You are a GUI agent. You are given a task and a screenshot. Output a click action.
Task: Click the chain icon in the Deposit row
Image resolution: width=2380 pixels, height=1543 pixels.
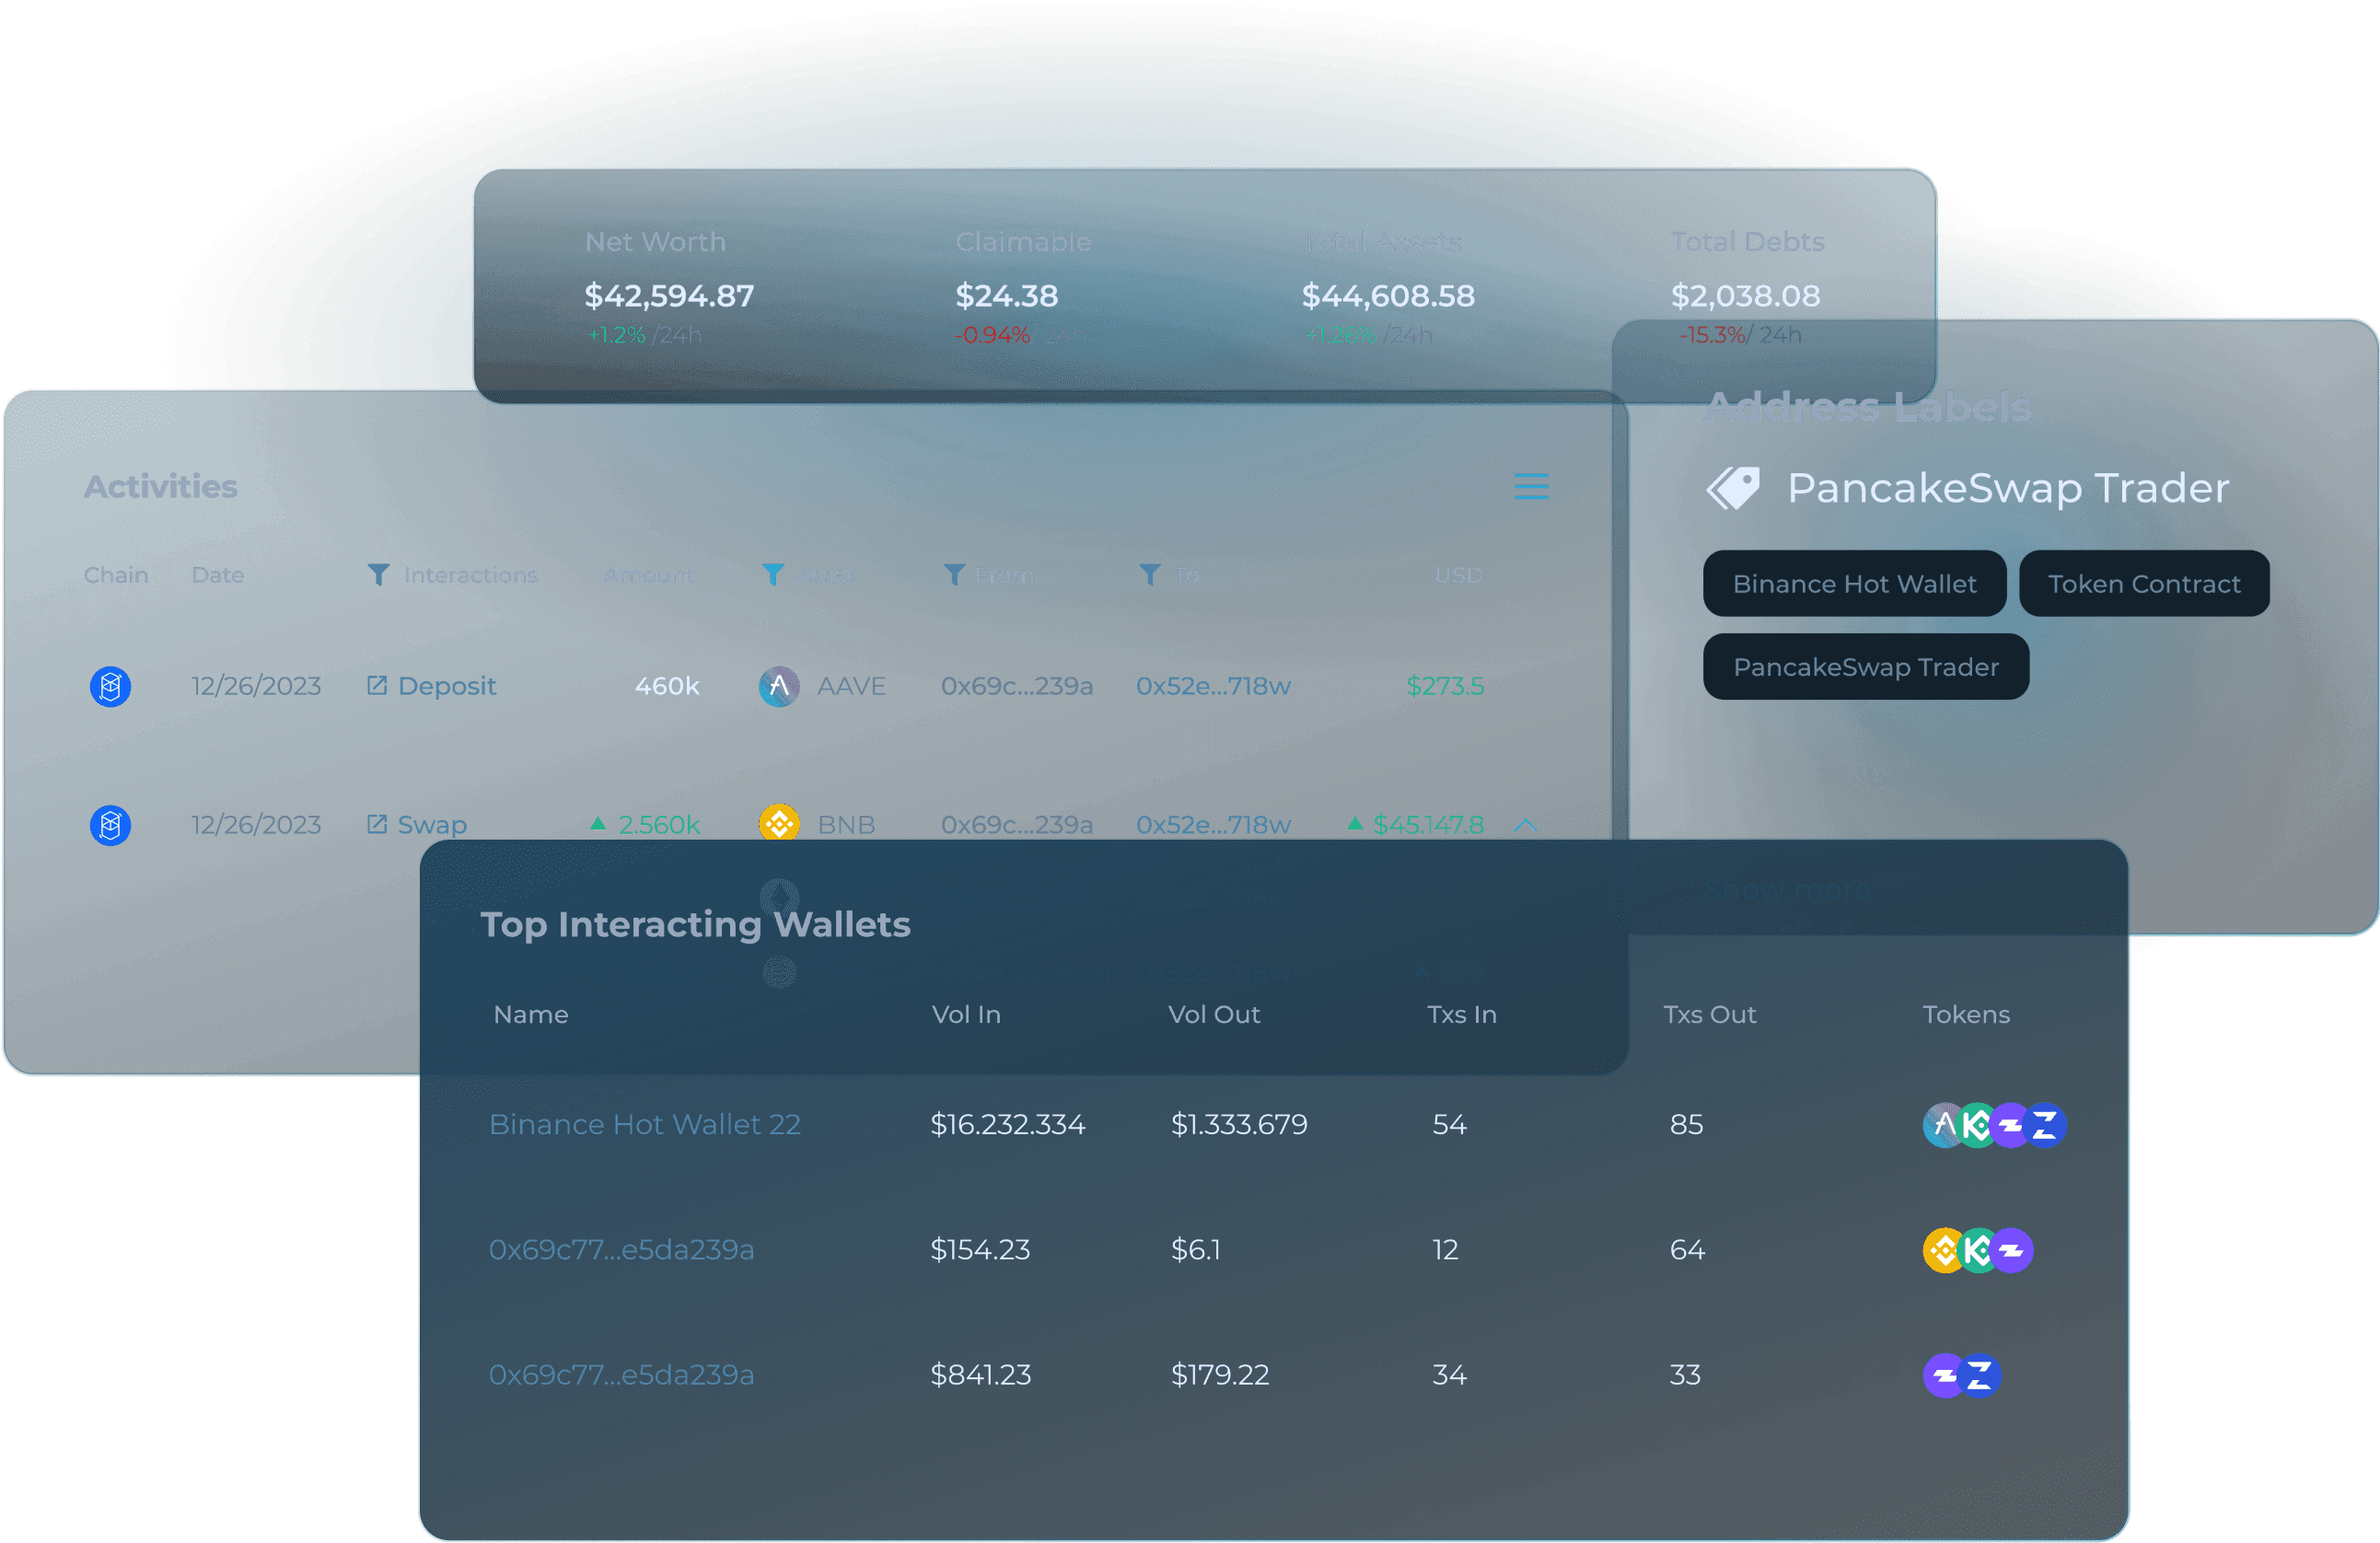click(x=110, y=687)
